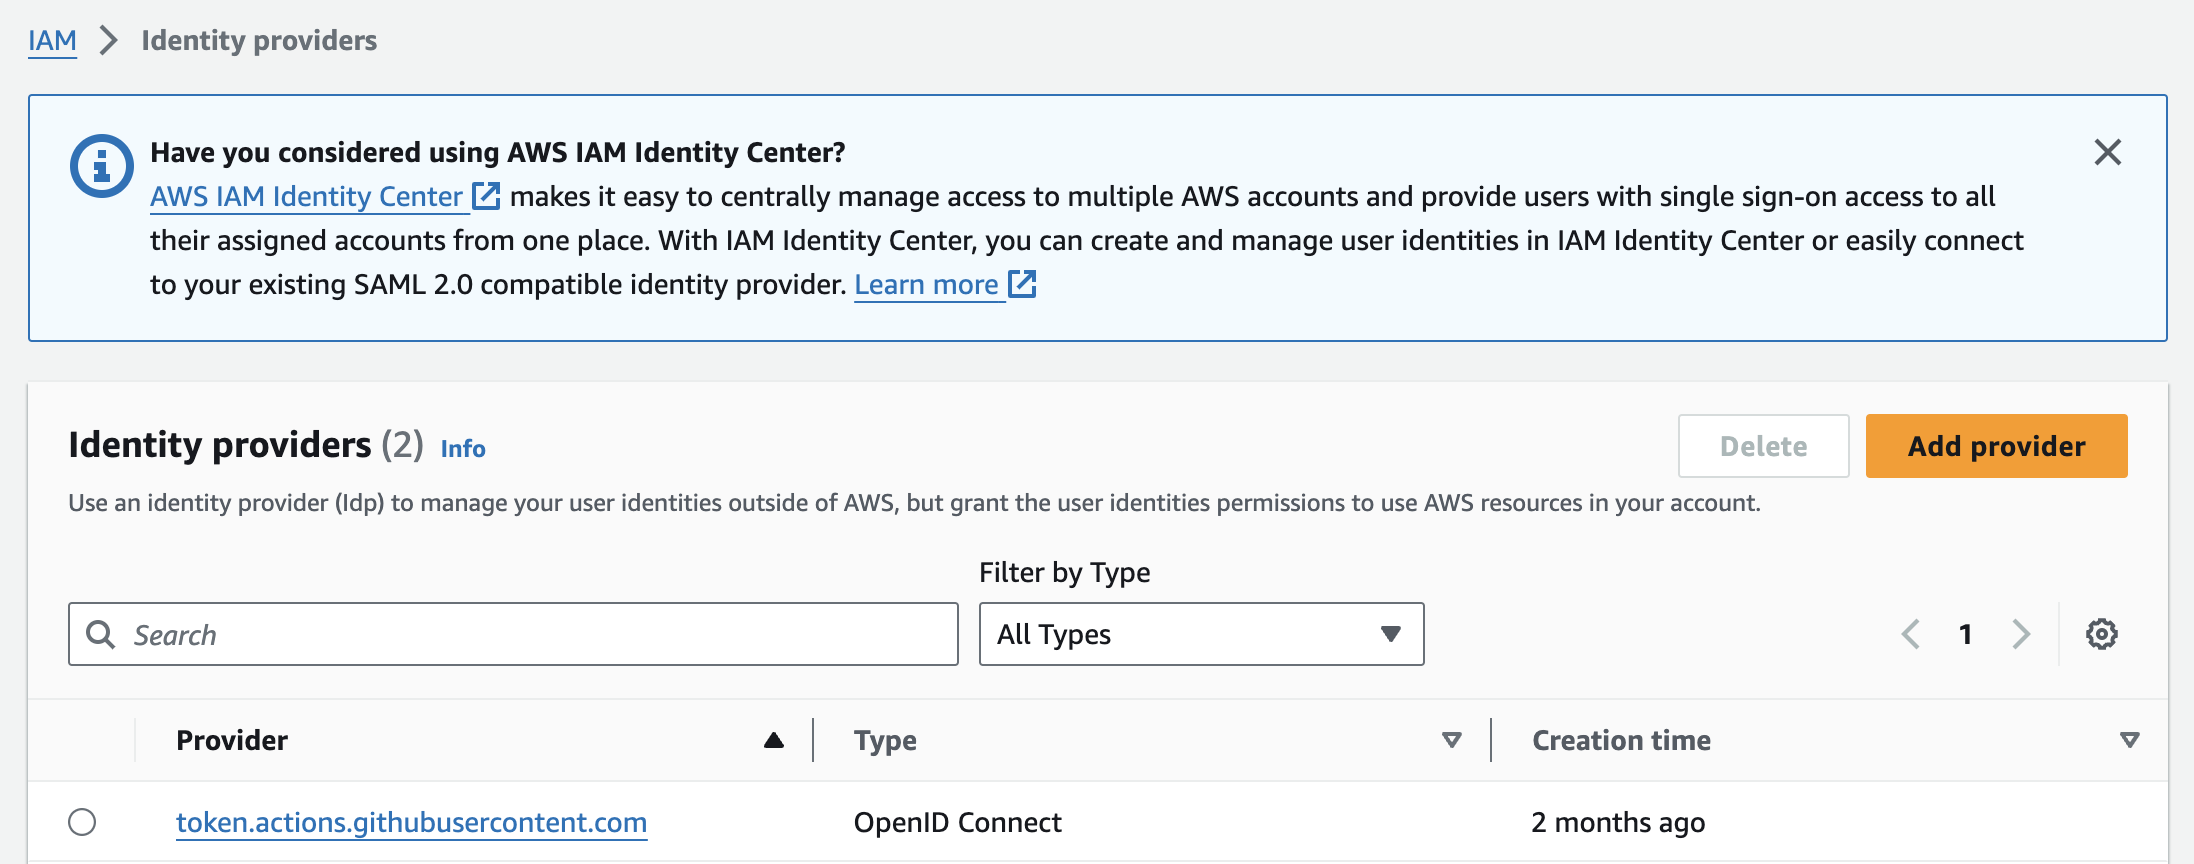Click the Identity providers breadcrumb text

(x=259, y=40)
